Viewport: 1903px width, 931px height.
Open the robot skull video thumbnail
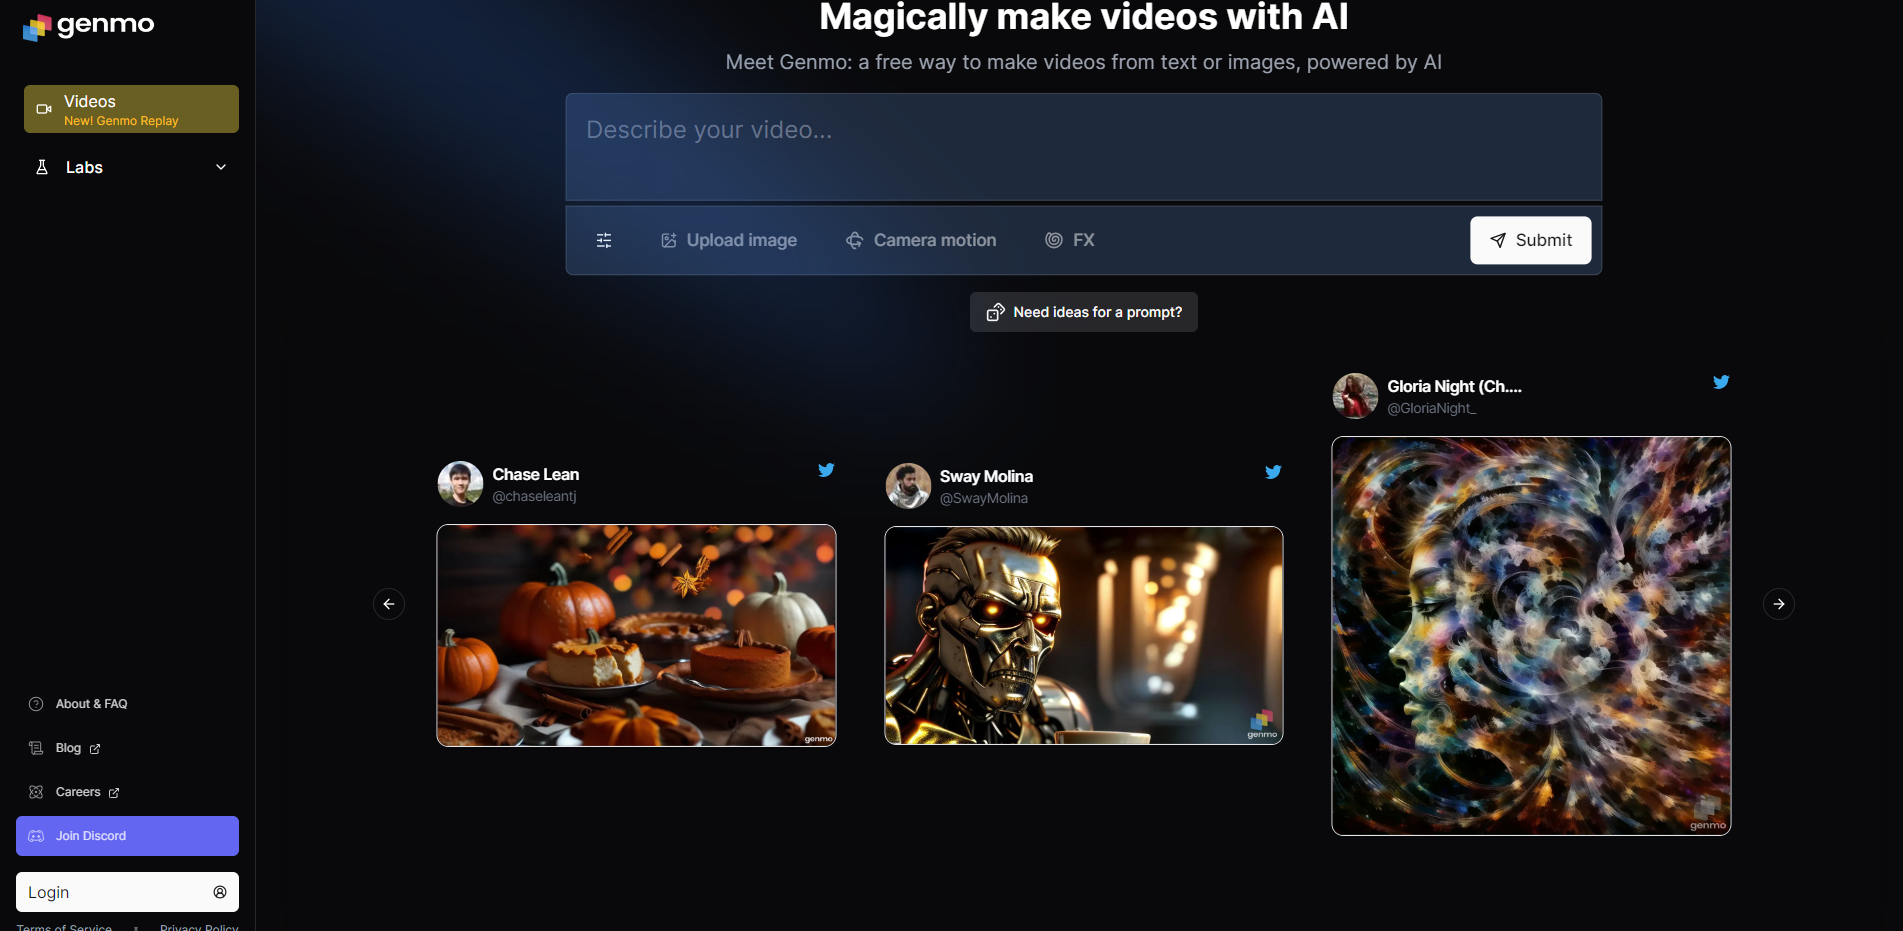(1083, 635)
